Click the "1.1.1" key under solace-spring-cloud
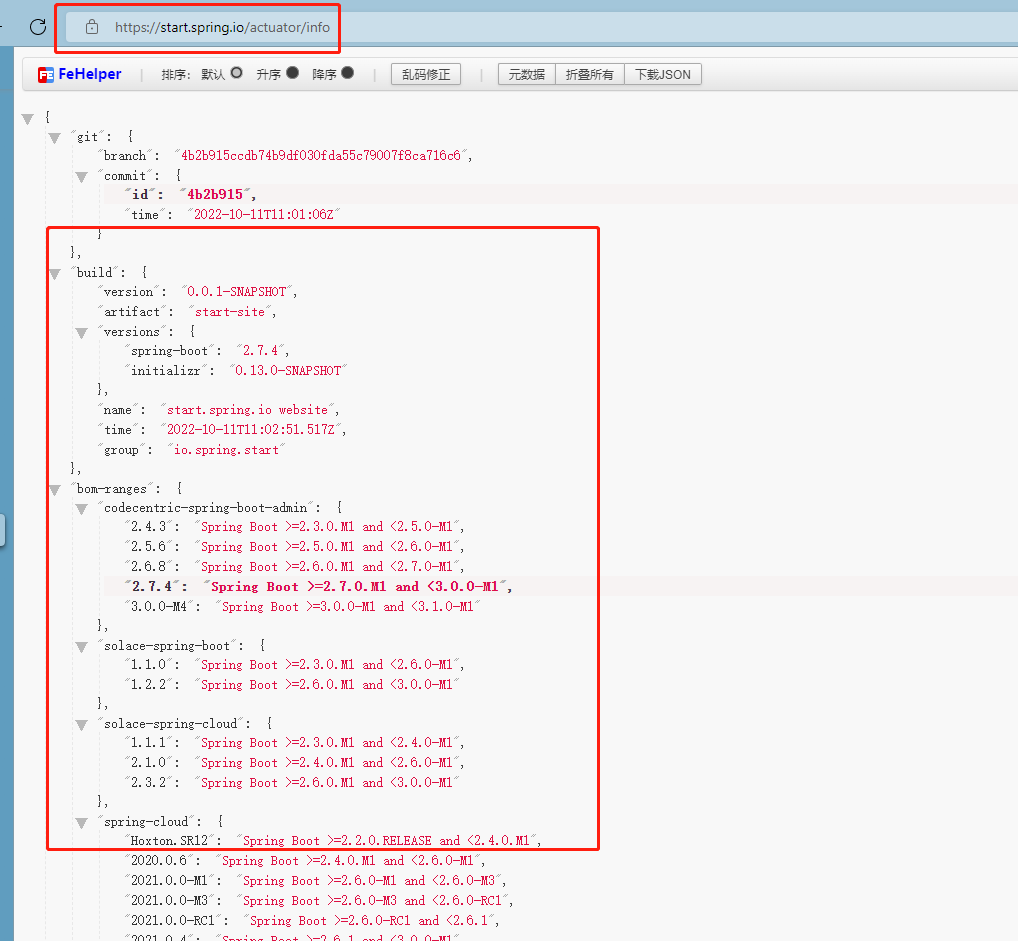The width and height of the screenshot is (1018, 941). point(149,743)
